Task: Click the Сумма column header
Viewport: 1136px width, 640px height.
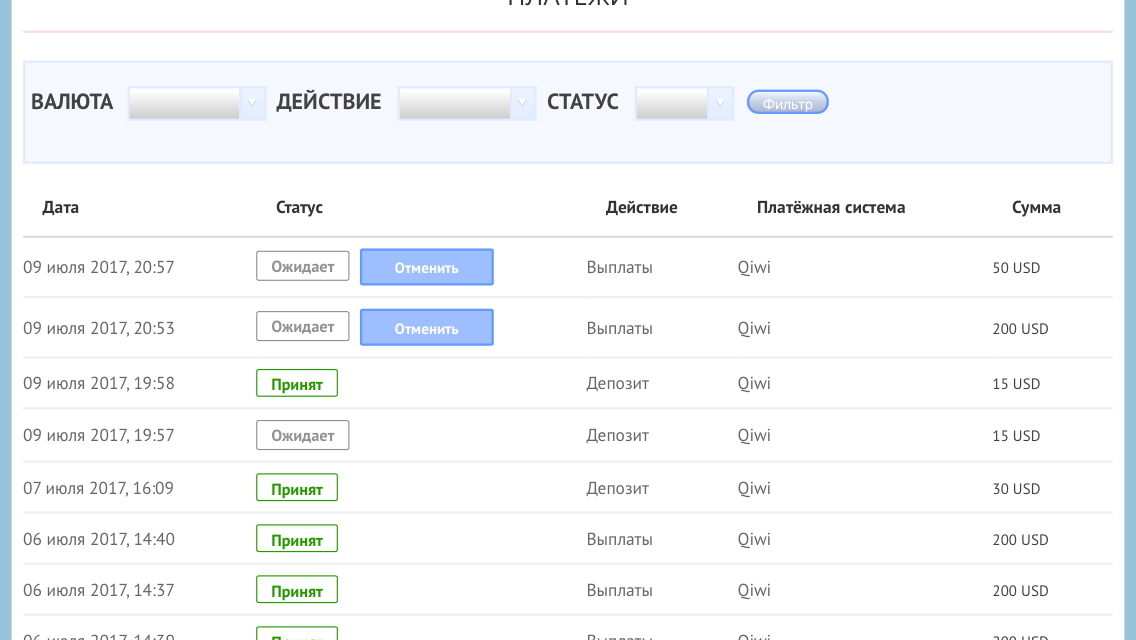Action: coord(1036,208)
